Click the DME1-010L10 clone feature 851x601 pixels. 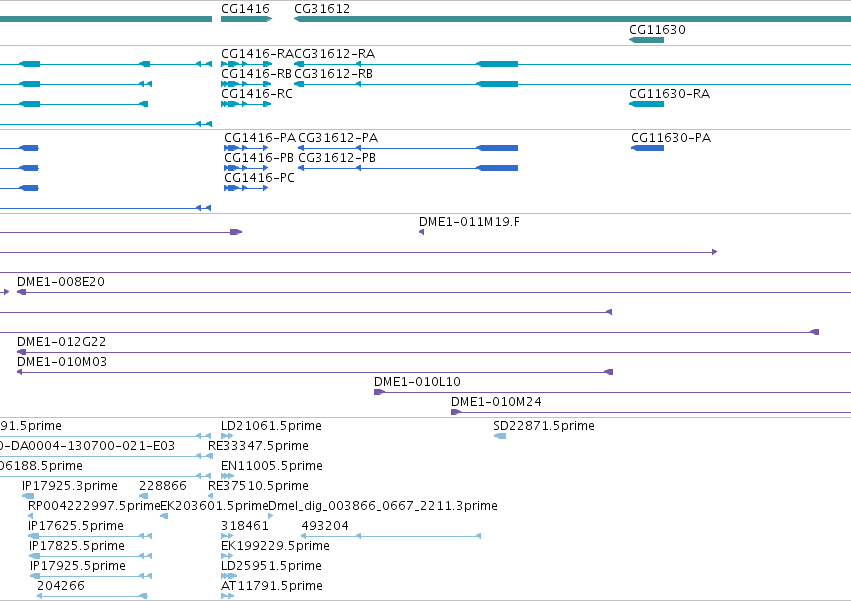pos(613,392)
